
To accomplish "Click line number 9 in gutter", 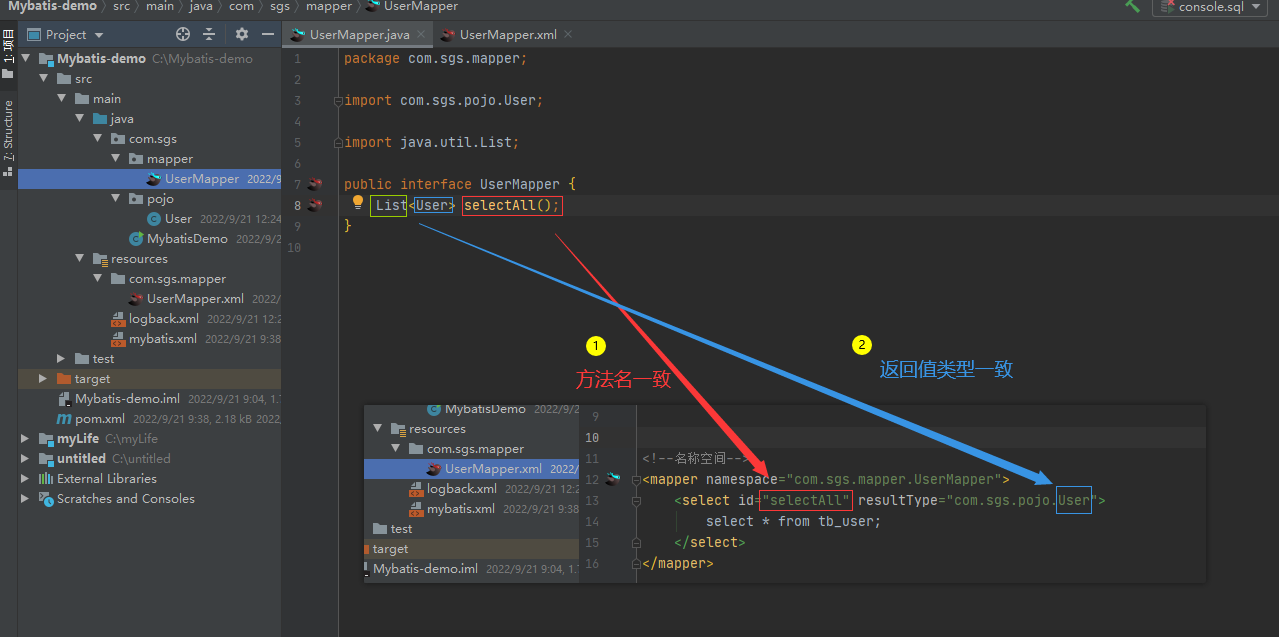I will [297, 226].
